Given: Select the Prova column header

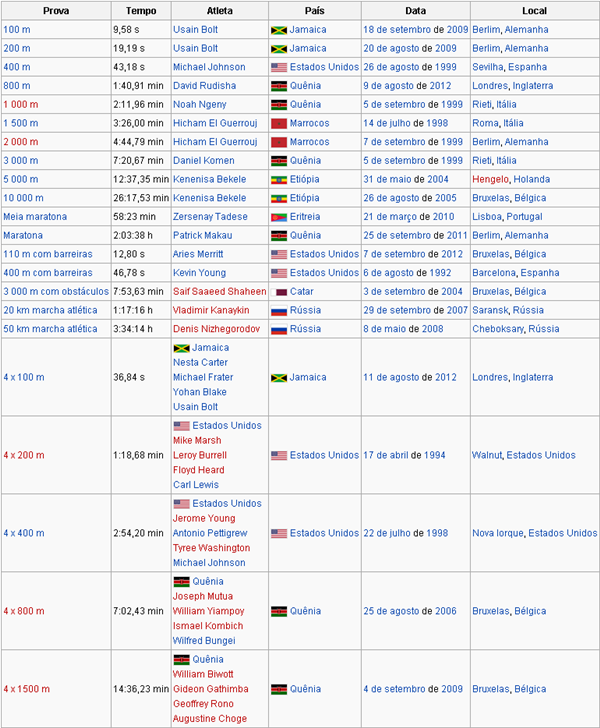Looking at the screenshot, I should pos(56,11).
